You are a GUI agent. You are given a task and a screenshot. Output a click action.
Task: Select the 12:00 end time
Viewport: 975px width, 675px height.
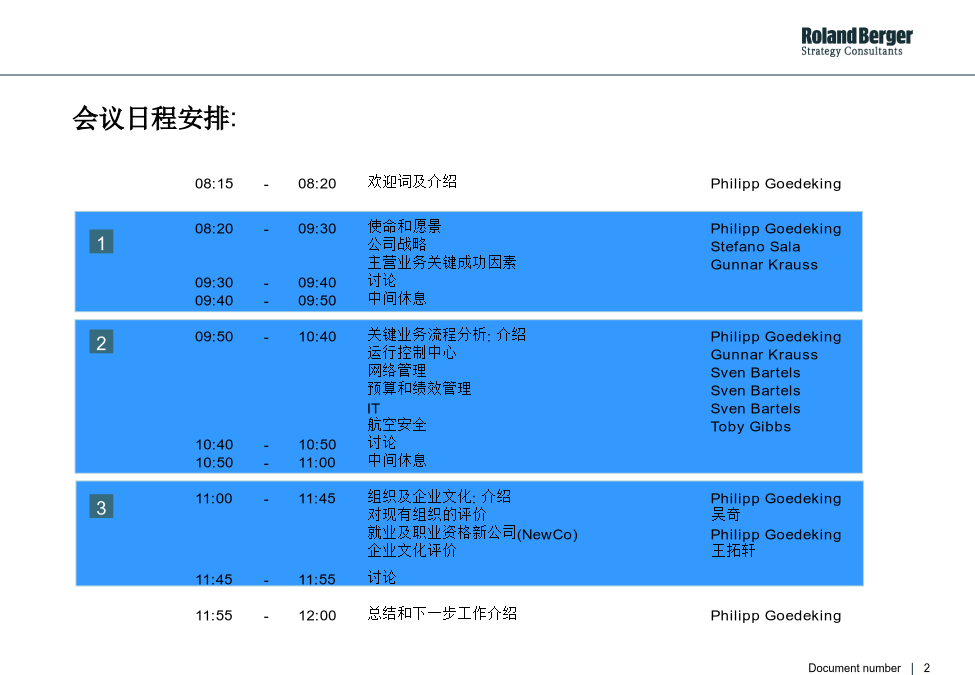[317, 616]
